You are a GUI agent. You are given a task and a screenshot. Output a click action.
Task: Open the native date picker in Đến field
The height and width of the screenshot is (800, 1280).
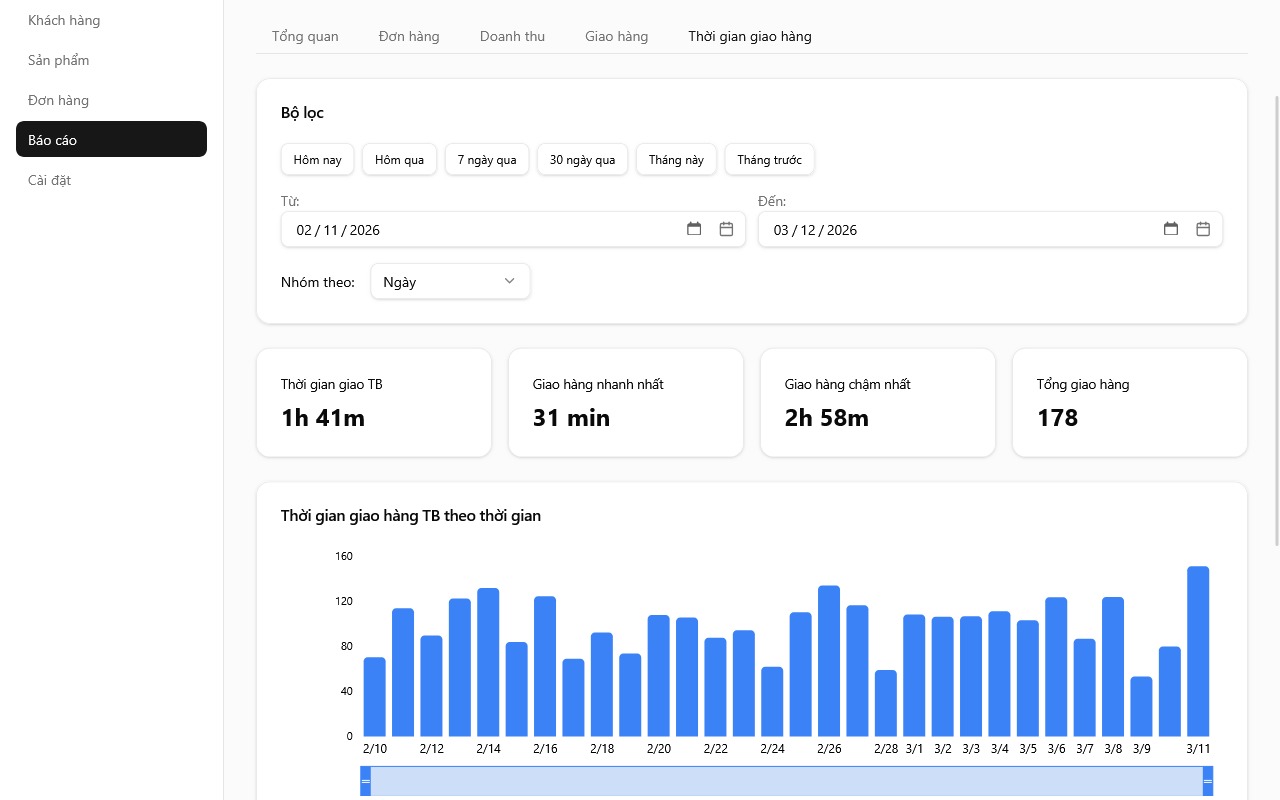point(1171,229)
